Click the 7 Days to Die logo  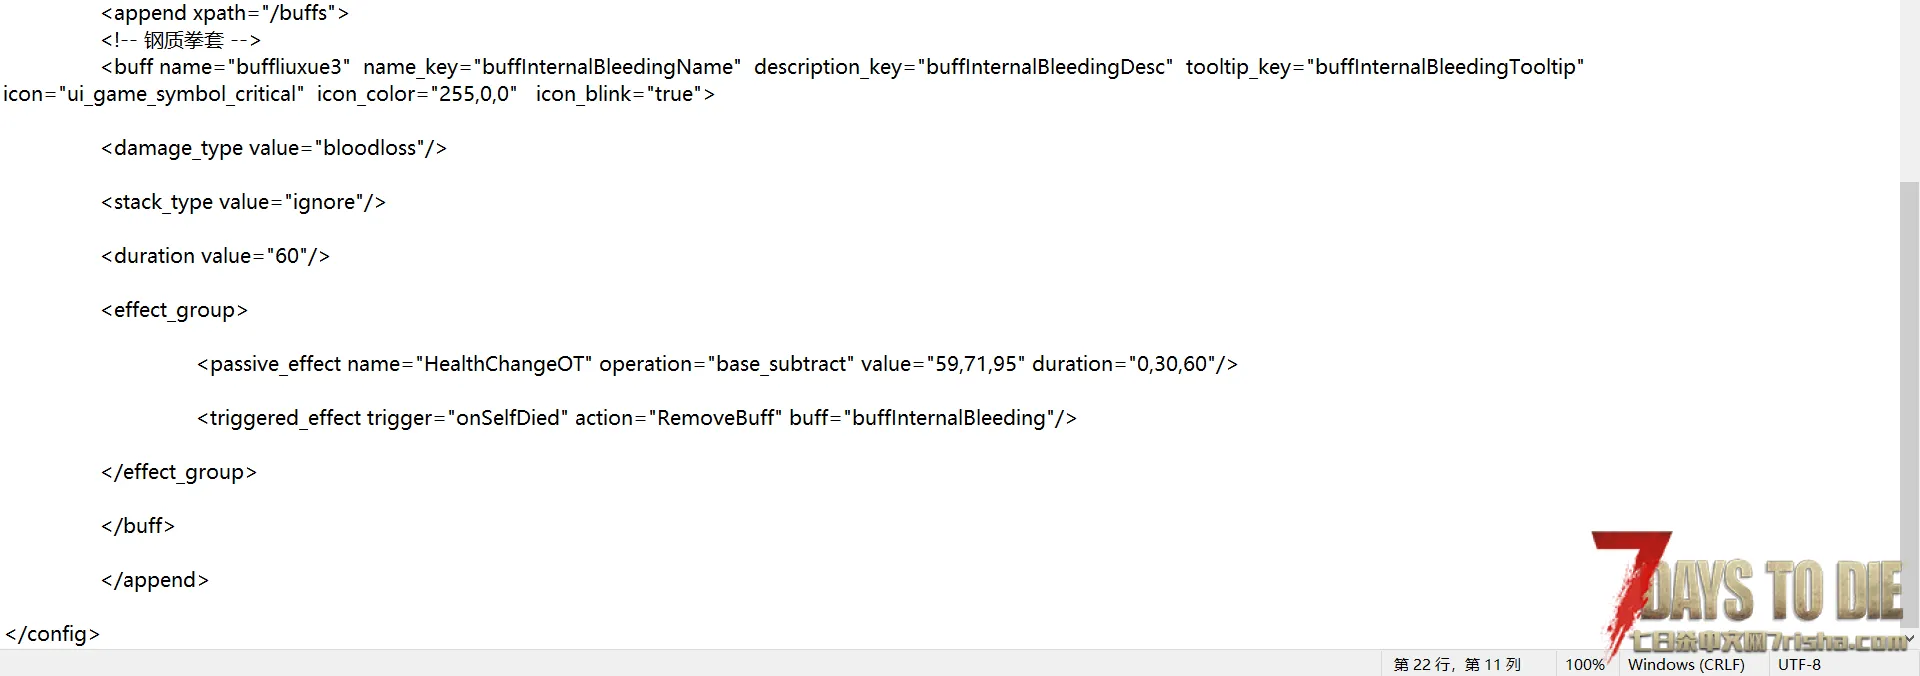click(x=1750, y=592)
